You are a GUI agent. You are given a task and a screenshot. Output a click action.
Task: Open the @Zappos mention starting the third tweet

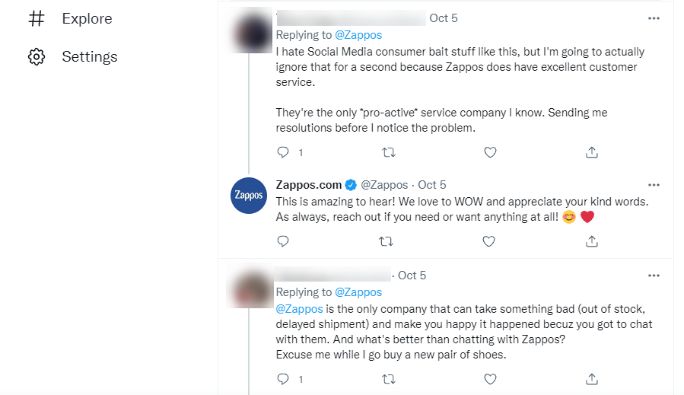coord(299,309)
